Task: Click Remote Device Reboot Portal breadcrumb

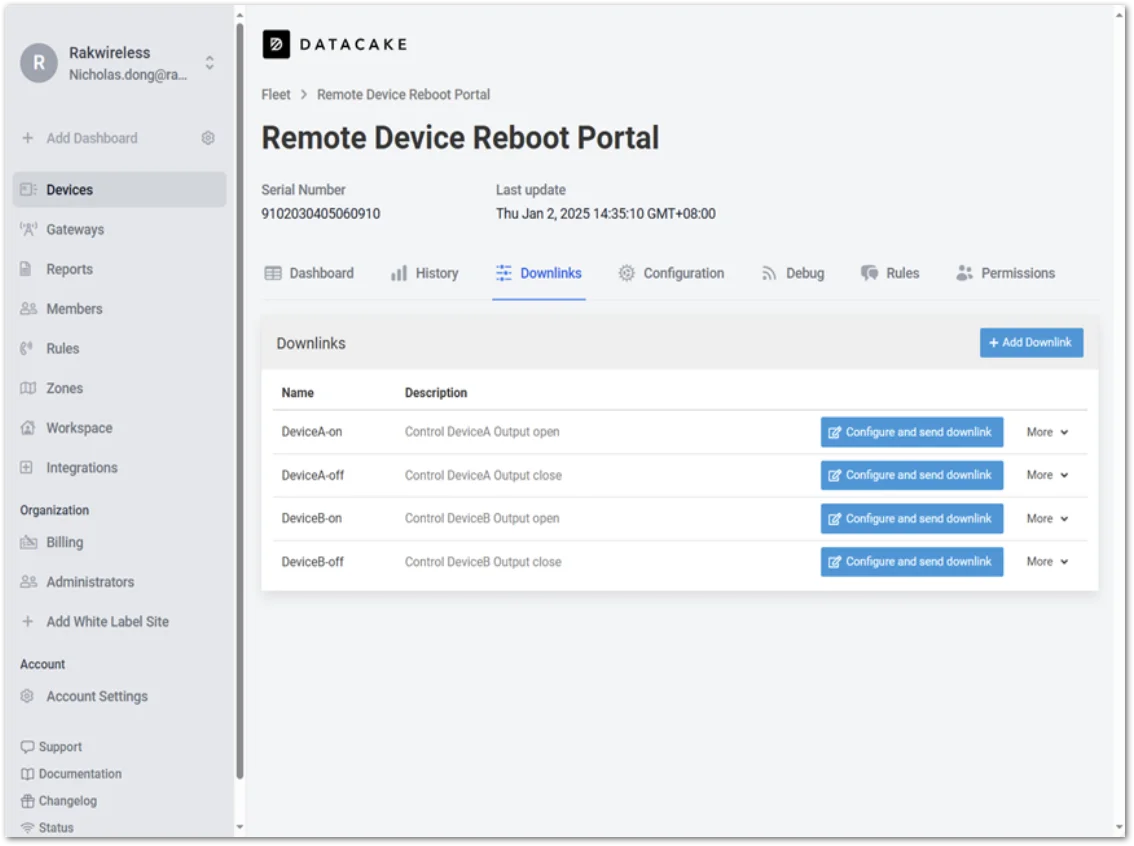Action: (x=403, y=95)
